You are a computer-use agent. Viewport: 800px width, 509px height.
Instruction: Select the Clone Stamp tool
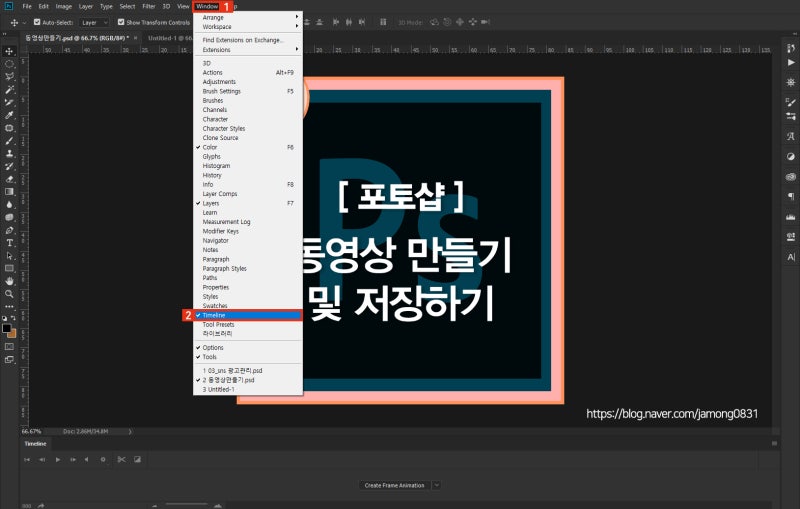click(9, 153)
